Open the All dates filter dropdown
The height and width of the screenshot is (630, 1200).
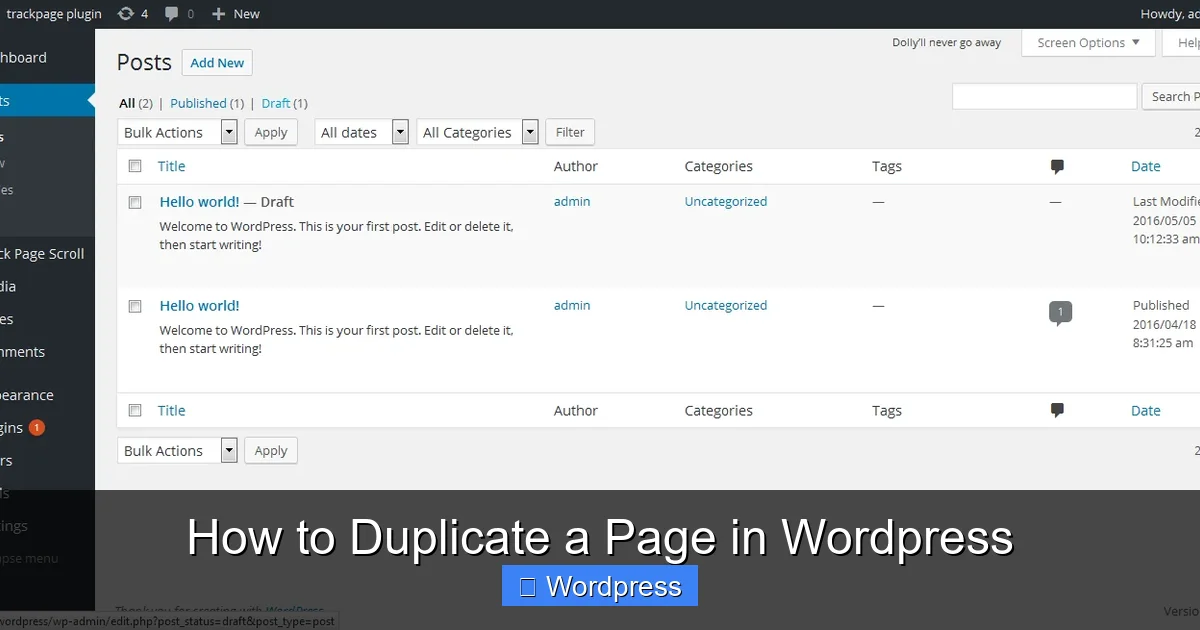362,132
